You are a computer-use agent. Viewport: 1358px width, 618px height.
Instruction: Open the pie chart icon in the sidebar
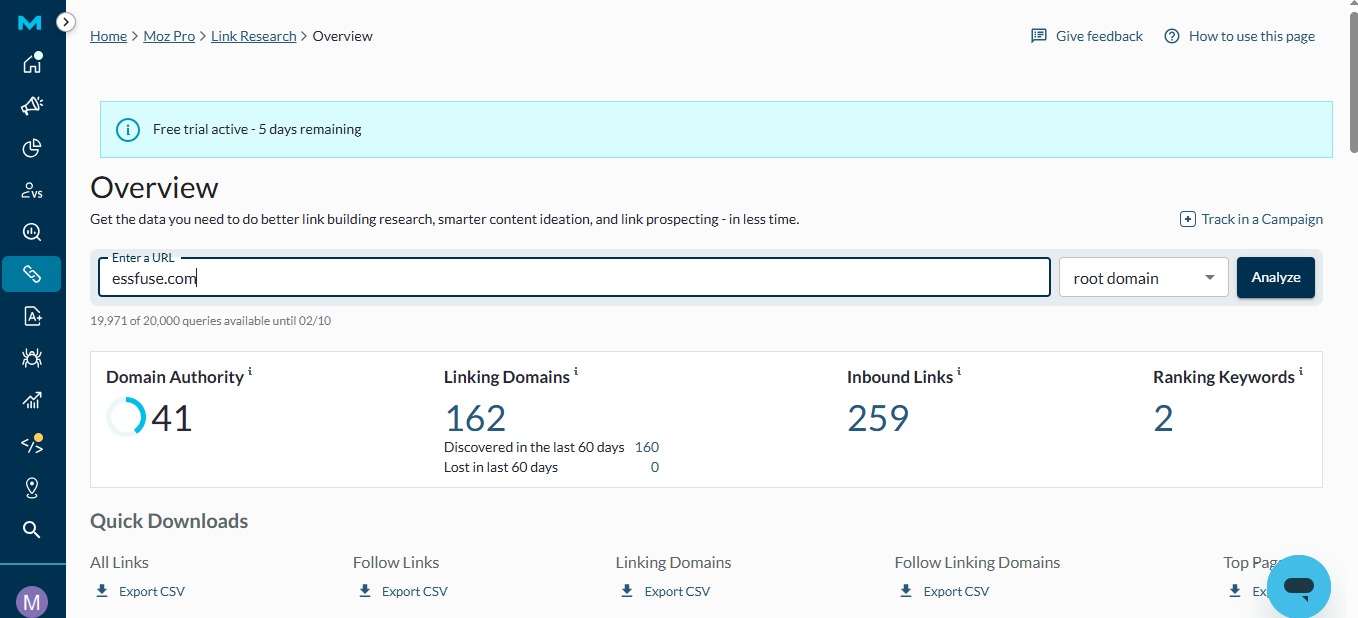click(32, 148)
